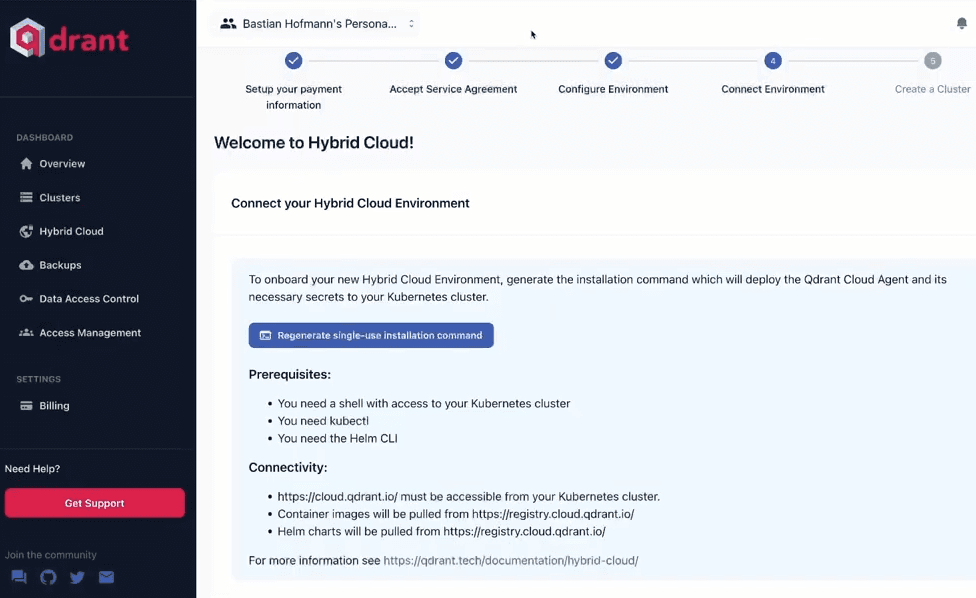Open the Overview dashboard page
Screen dimensions: 976x598
[x=62, y=164]
